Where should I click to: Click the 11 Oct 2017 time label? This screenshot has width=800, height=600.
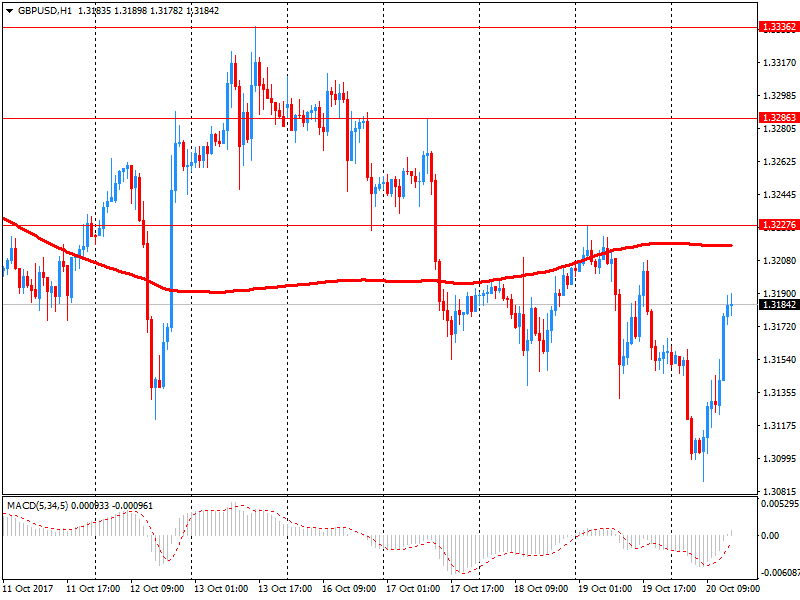coord(28,589)
